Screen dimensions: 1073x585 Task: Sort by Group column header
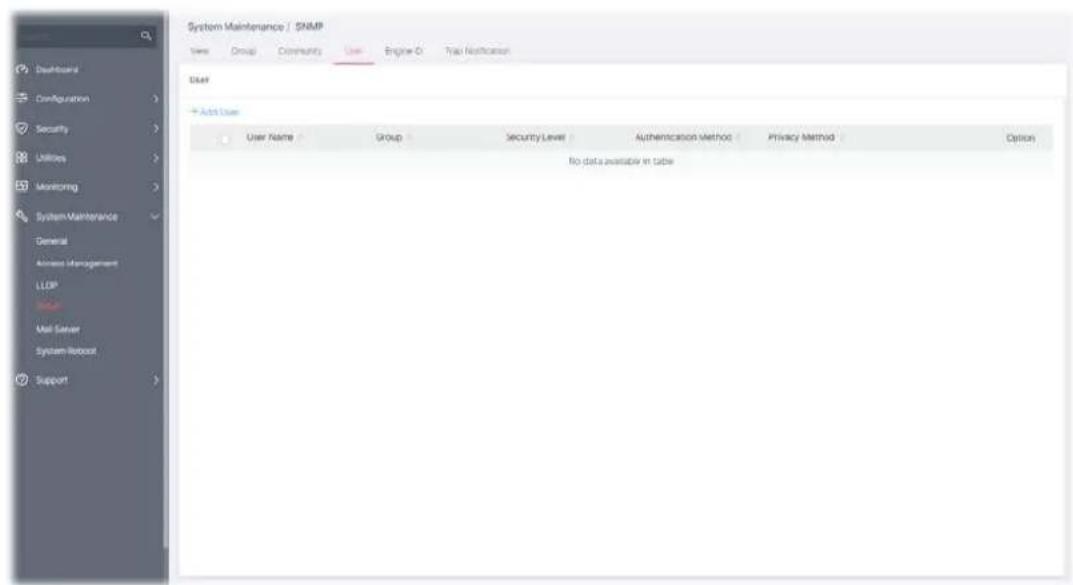point(389,138)
